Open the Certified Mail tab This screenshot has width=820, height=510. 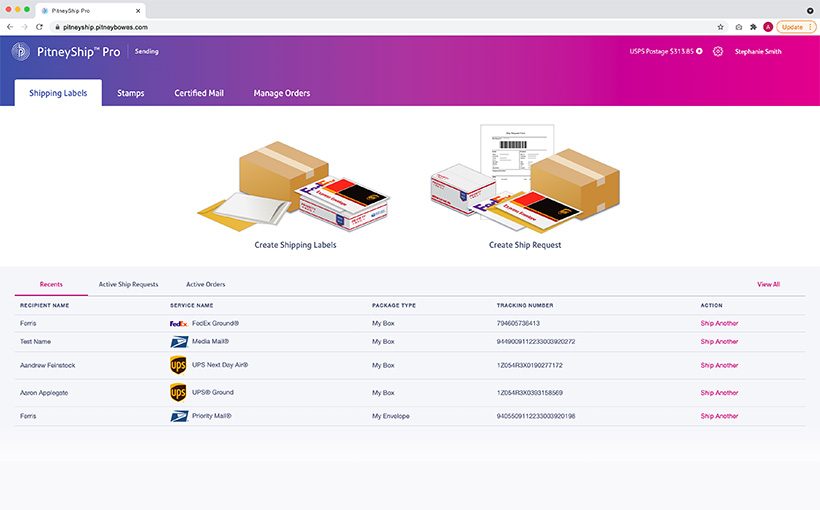199,93
